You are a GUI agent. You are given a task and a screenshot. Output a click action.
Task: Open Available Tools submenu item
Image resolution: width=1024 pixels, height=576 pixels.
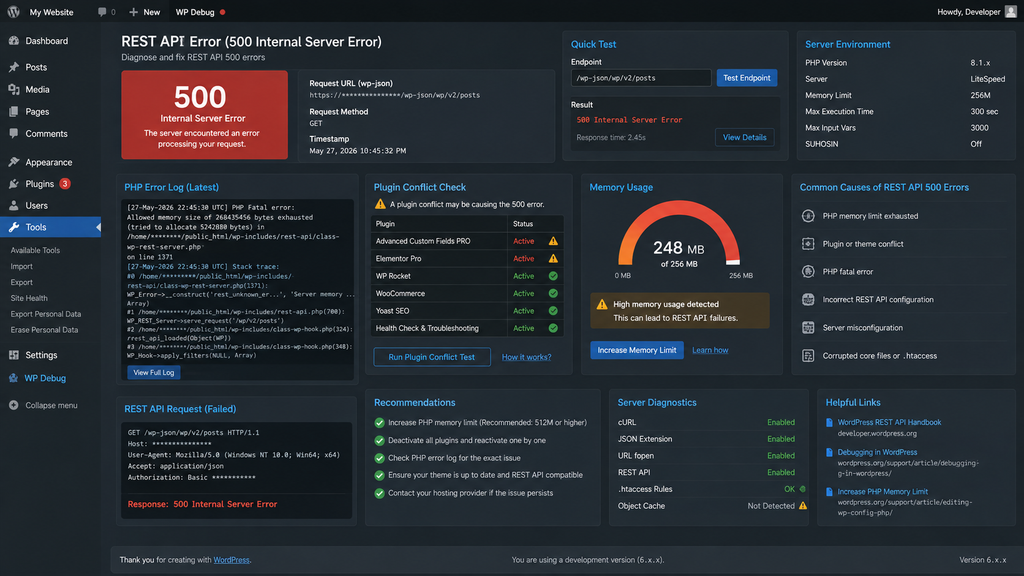[x=35, y=250]
